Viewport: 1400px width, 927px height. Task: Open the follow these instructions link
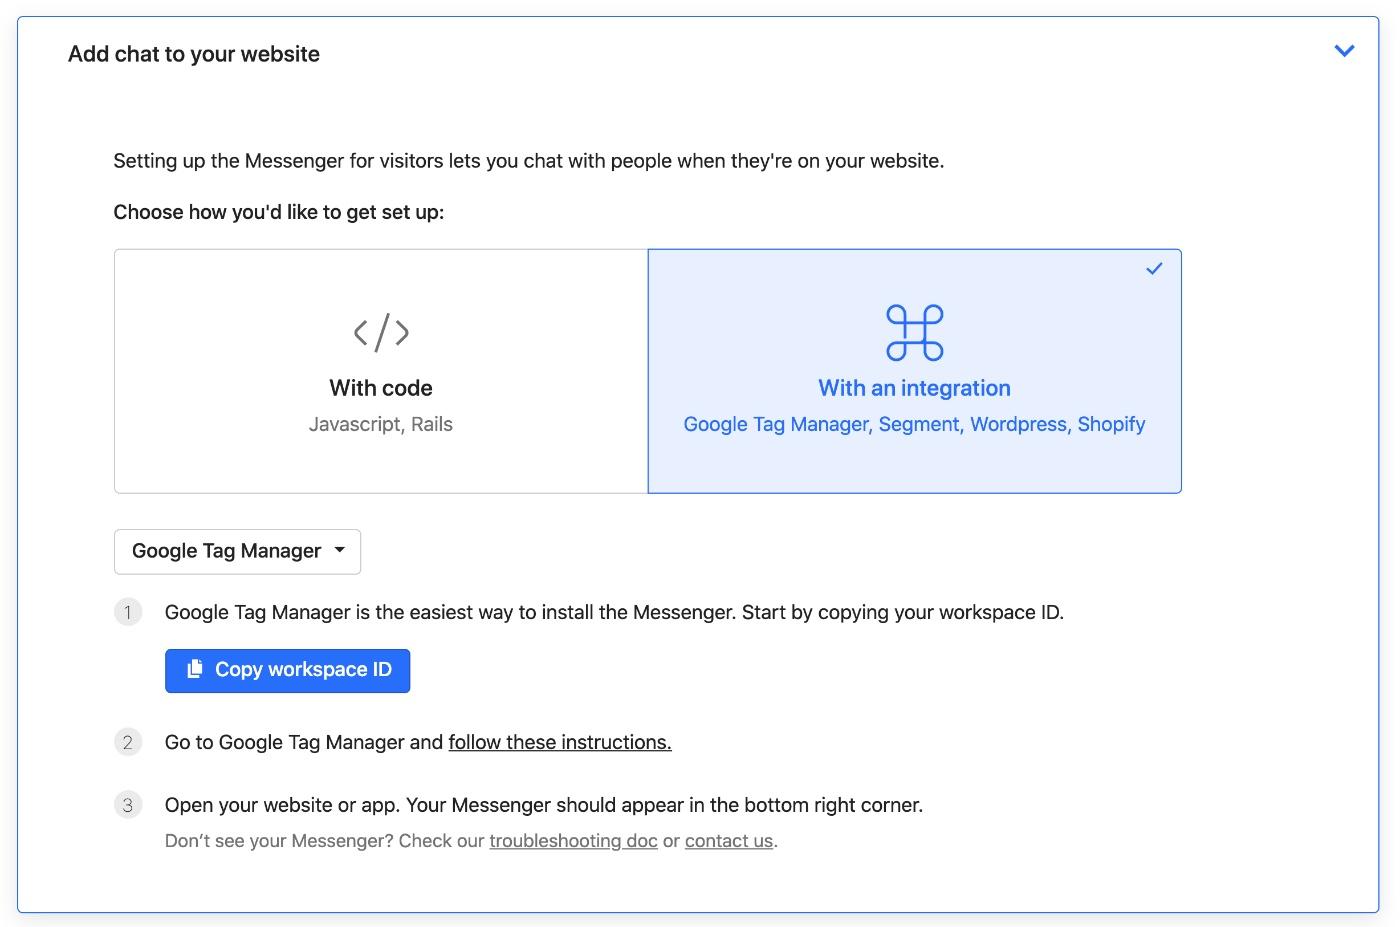pos(560,742)
